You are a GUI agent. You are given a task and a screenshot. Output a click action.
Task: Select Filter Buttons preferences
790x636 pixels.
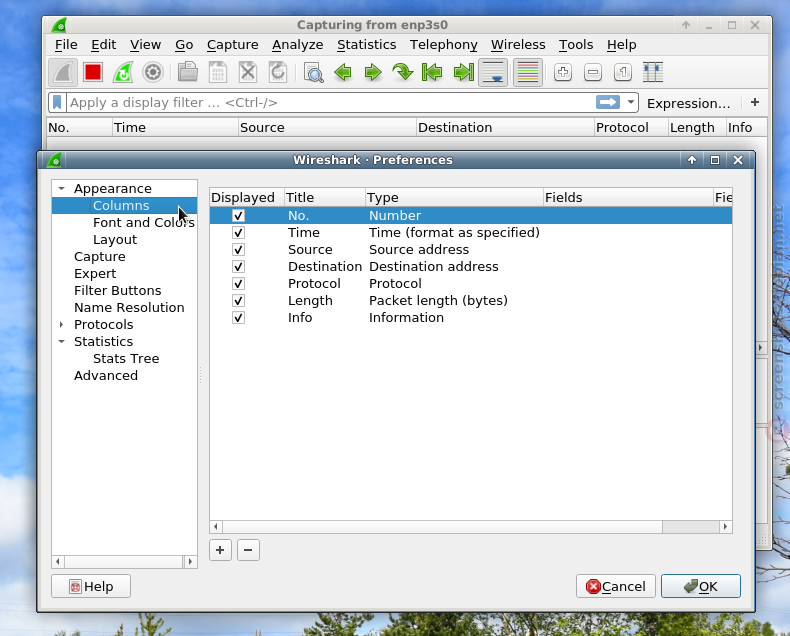(117, 291)
